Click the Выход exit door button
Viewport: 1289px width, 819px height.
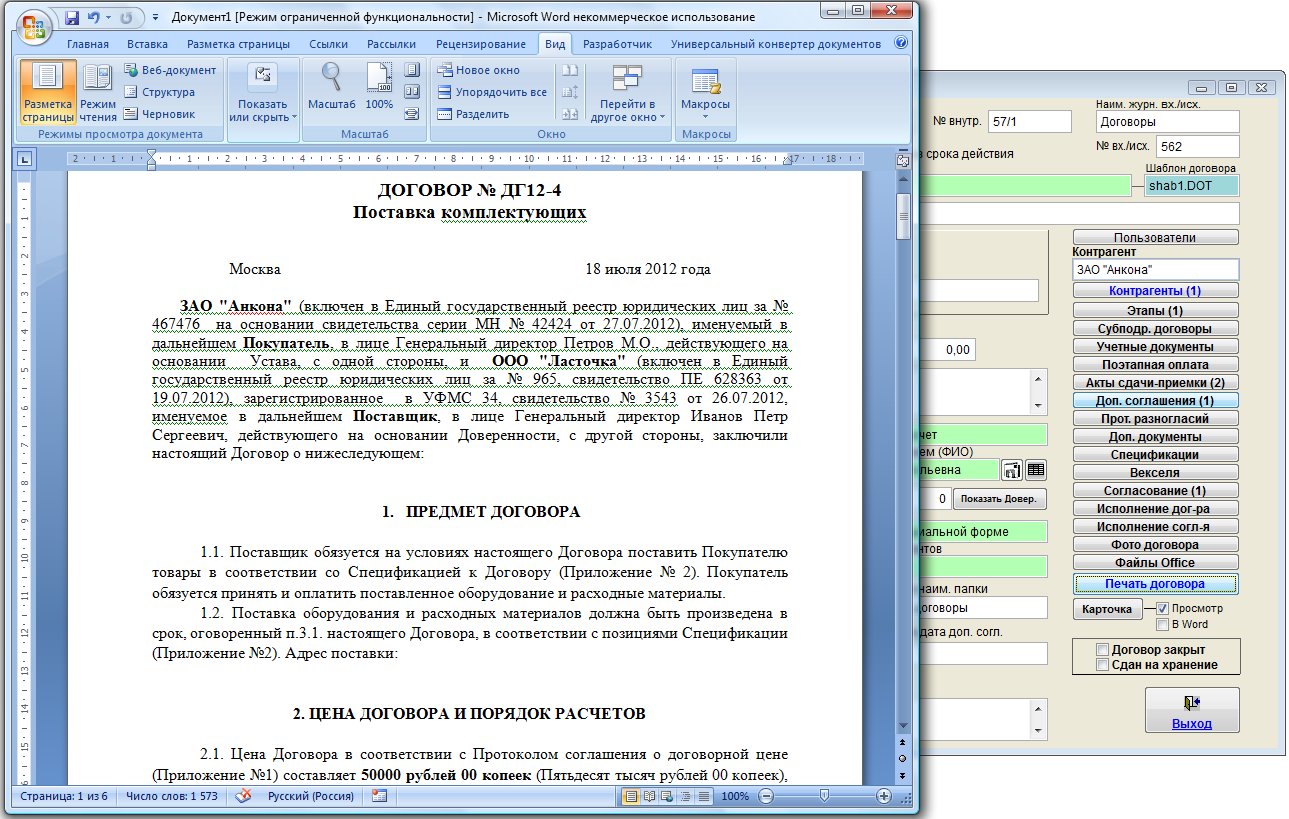pyautogui.click(x=1191, y=712)
